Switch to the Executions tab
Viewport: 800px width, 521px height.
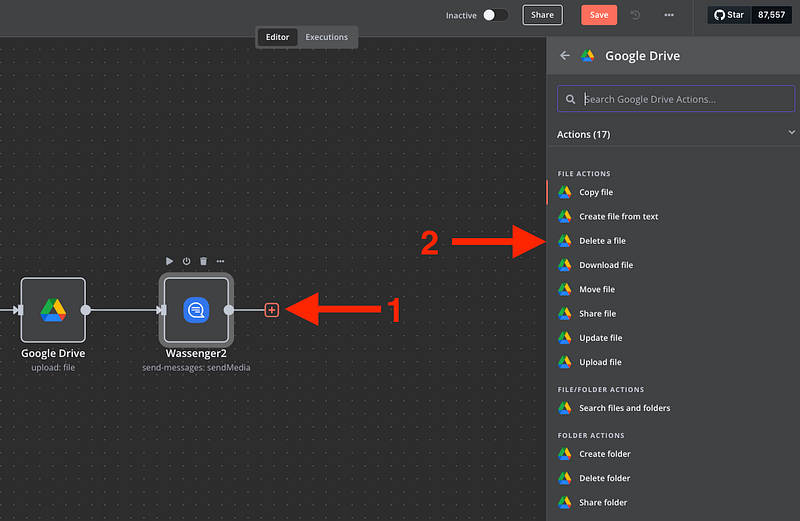(x=327, y=37)
